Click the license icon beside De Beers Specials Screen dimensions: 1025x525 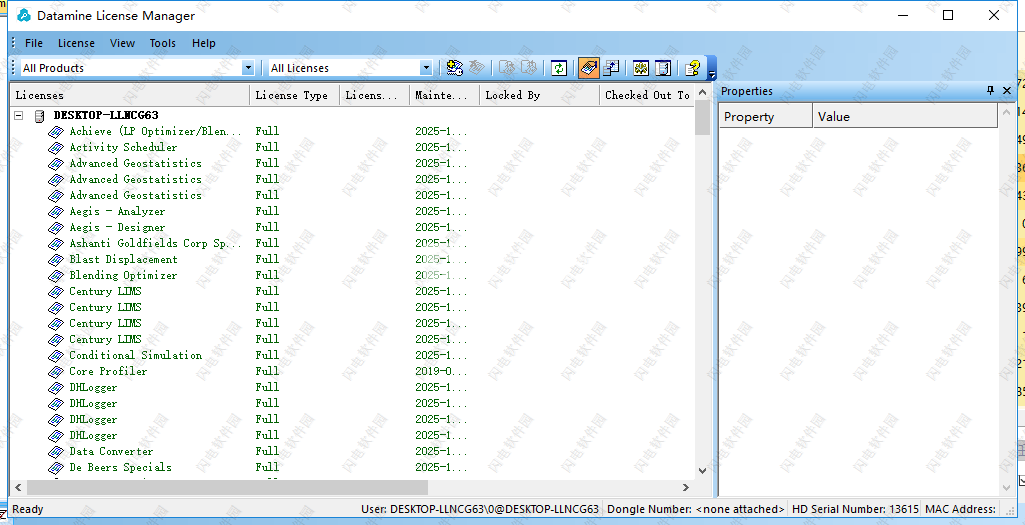(x=56, y=468)
